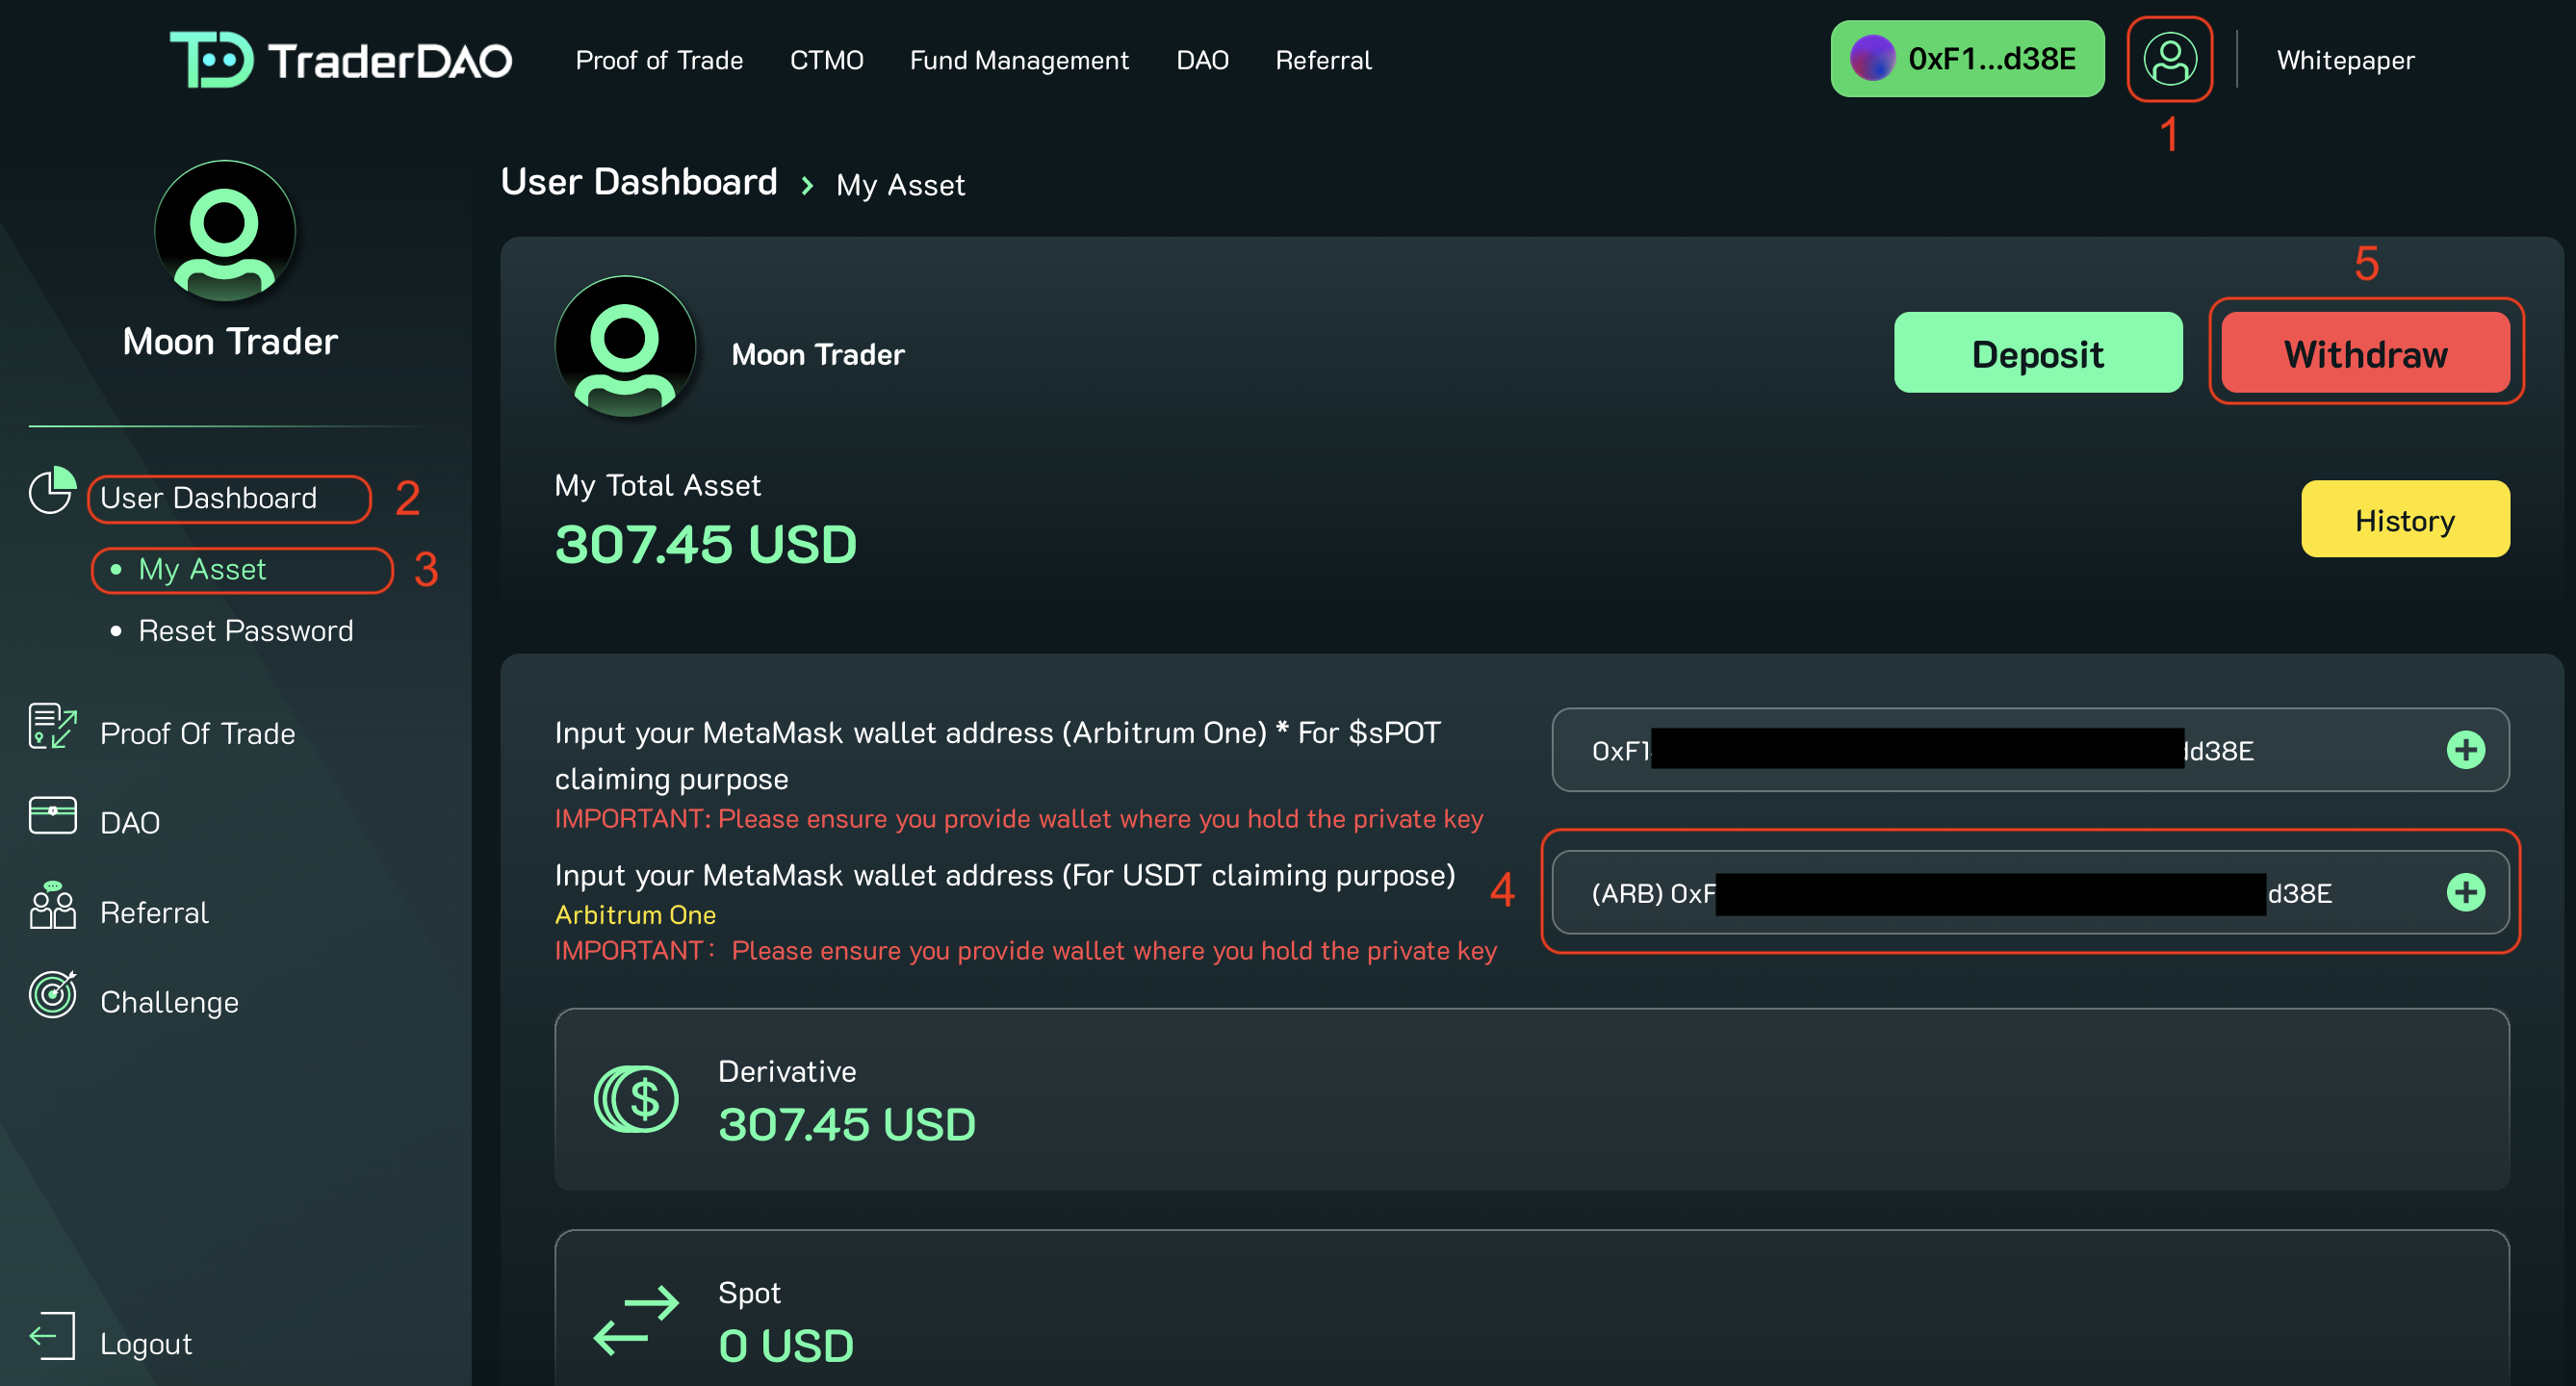This screenshot has height=1386, width=2576.
Task: Click the DAO sidebar card icon
Action: click(x=52, y=816)
